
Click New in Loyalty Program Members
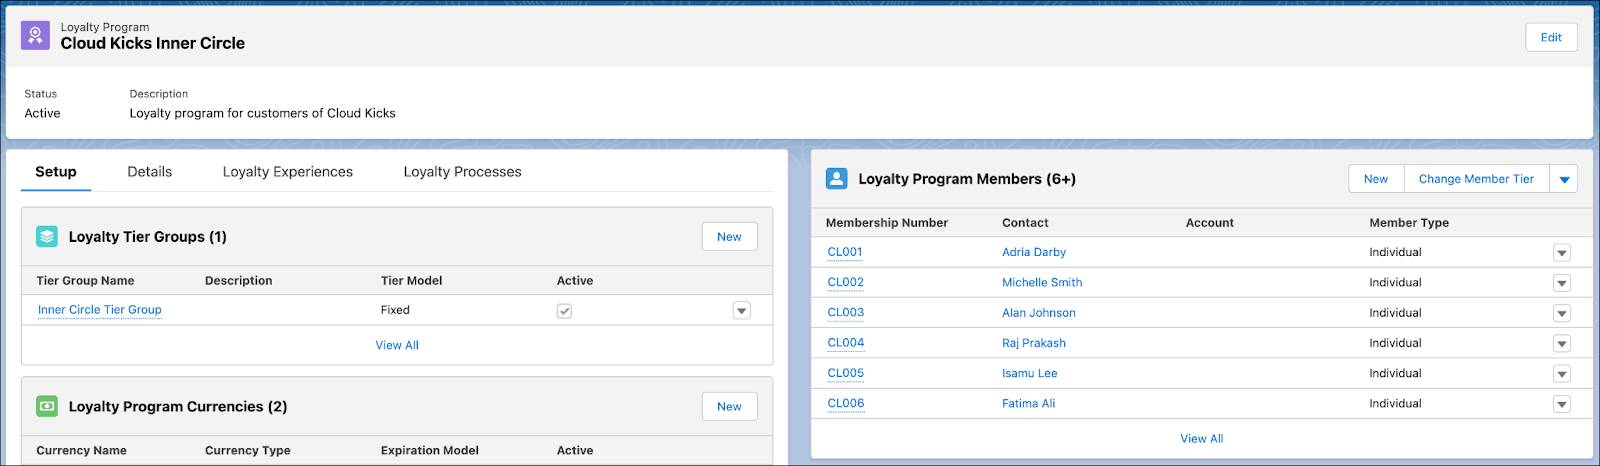point(1376,179)
